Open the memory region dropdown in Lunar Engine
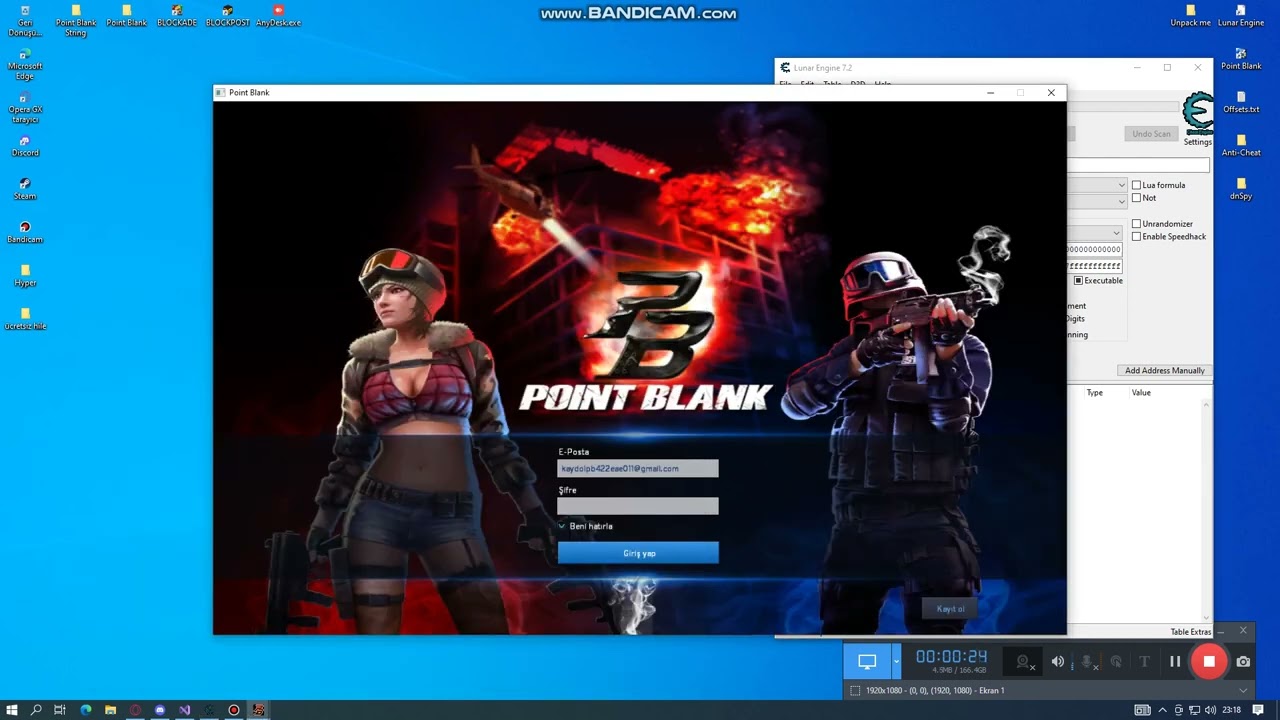 [x=1094, y=233]
